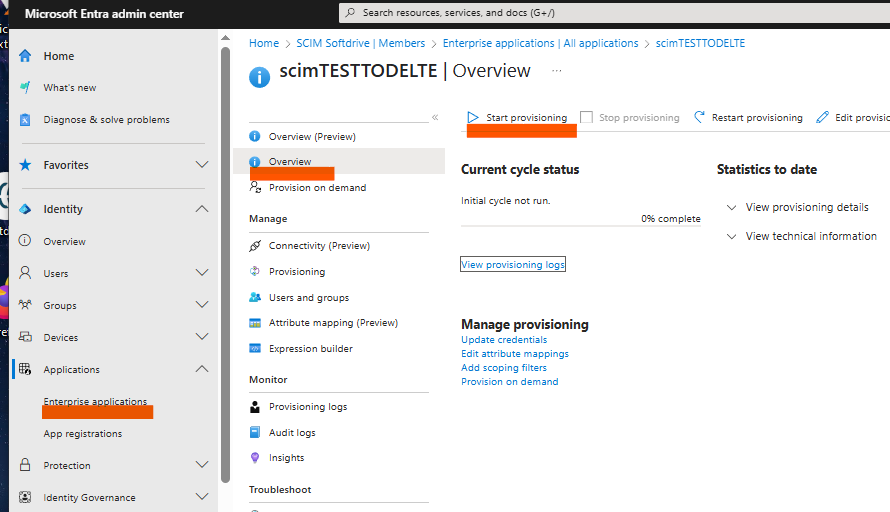The height and width of the screenshot is (512, 890).
Task: Click the sidebar scroll up arrow
Action: [225, 37]
